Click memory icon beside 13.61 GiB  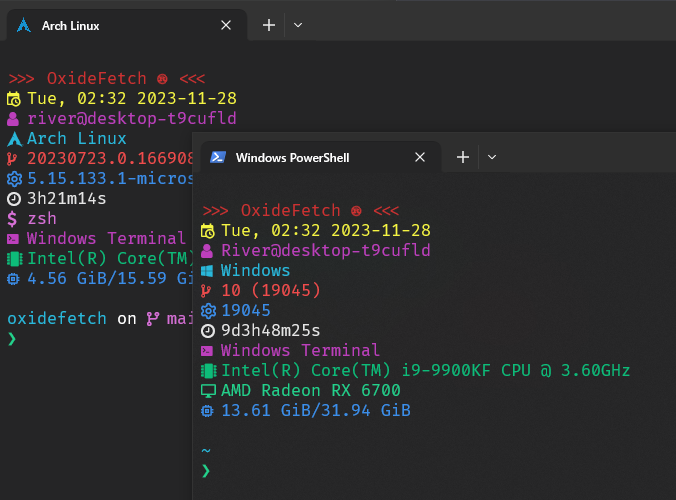pos(207,411)
